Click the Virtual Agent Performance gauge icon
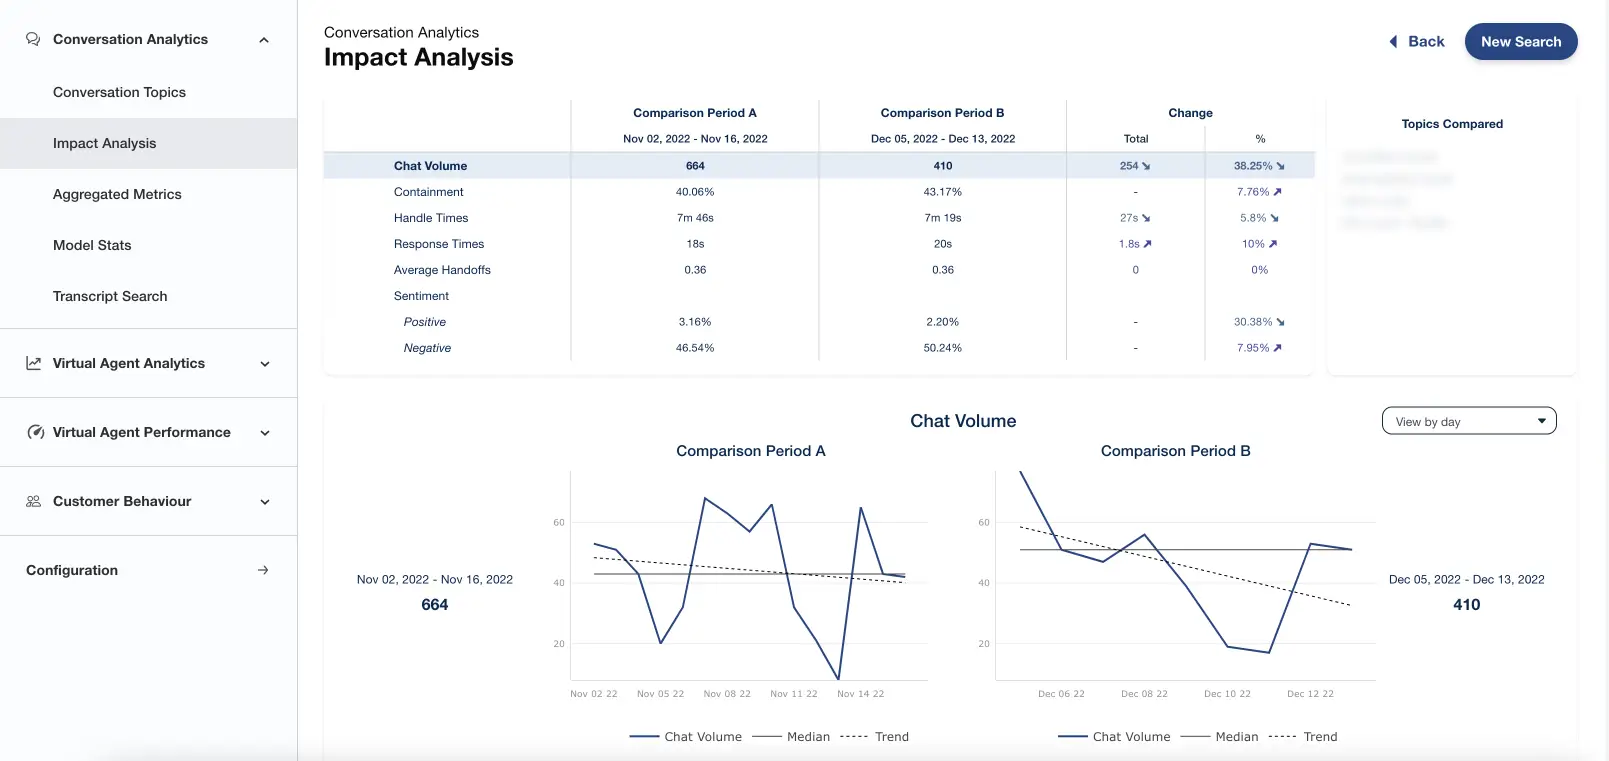 [x=35, y=432]
